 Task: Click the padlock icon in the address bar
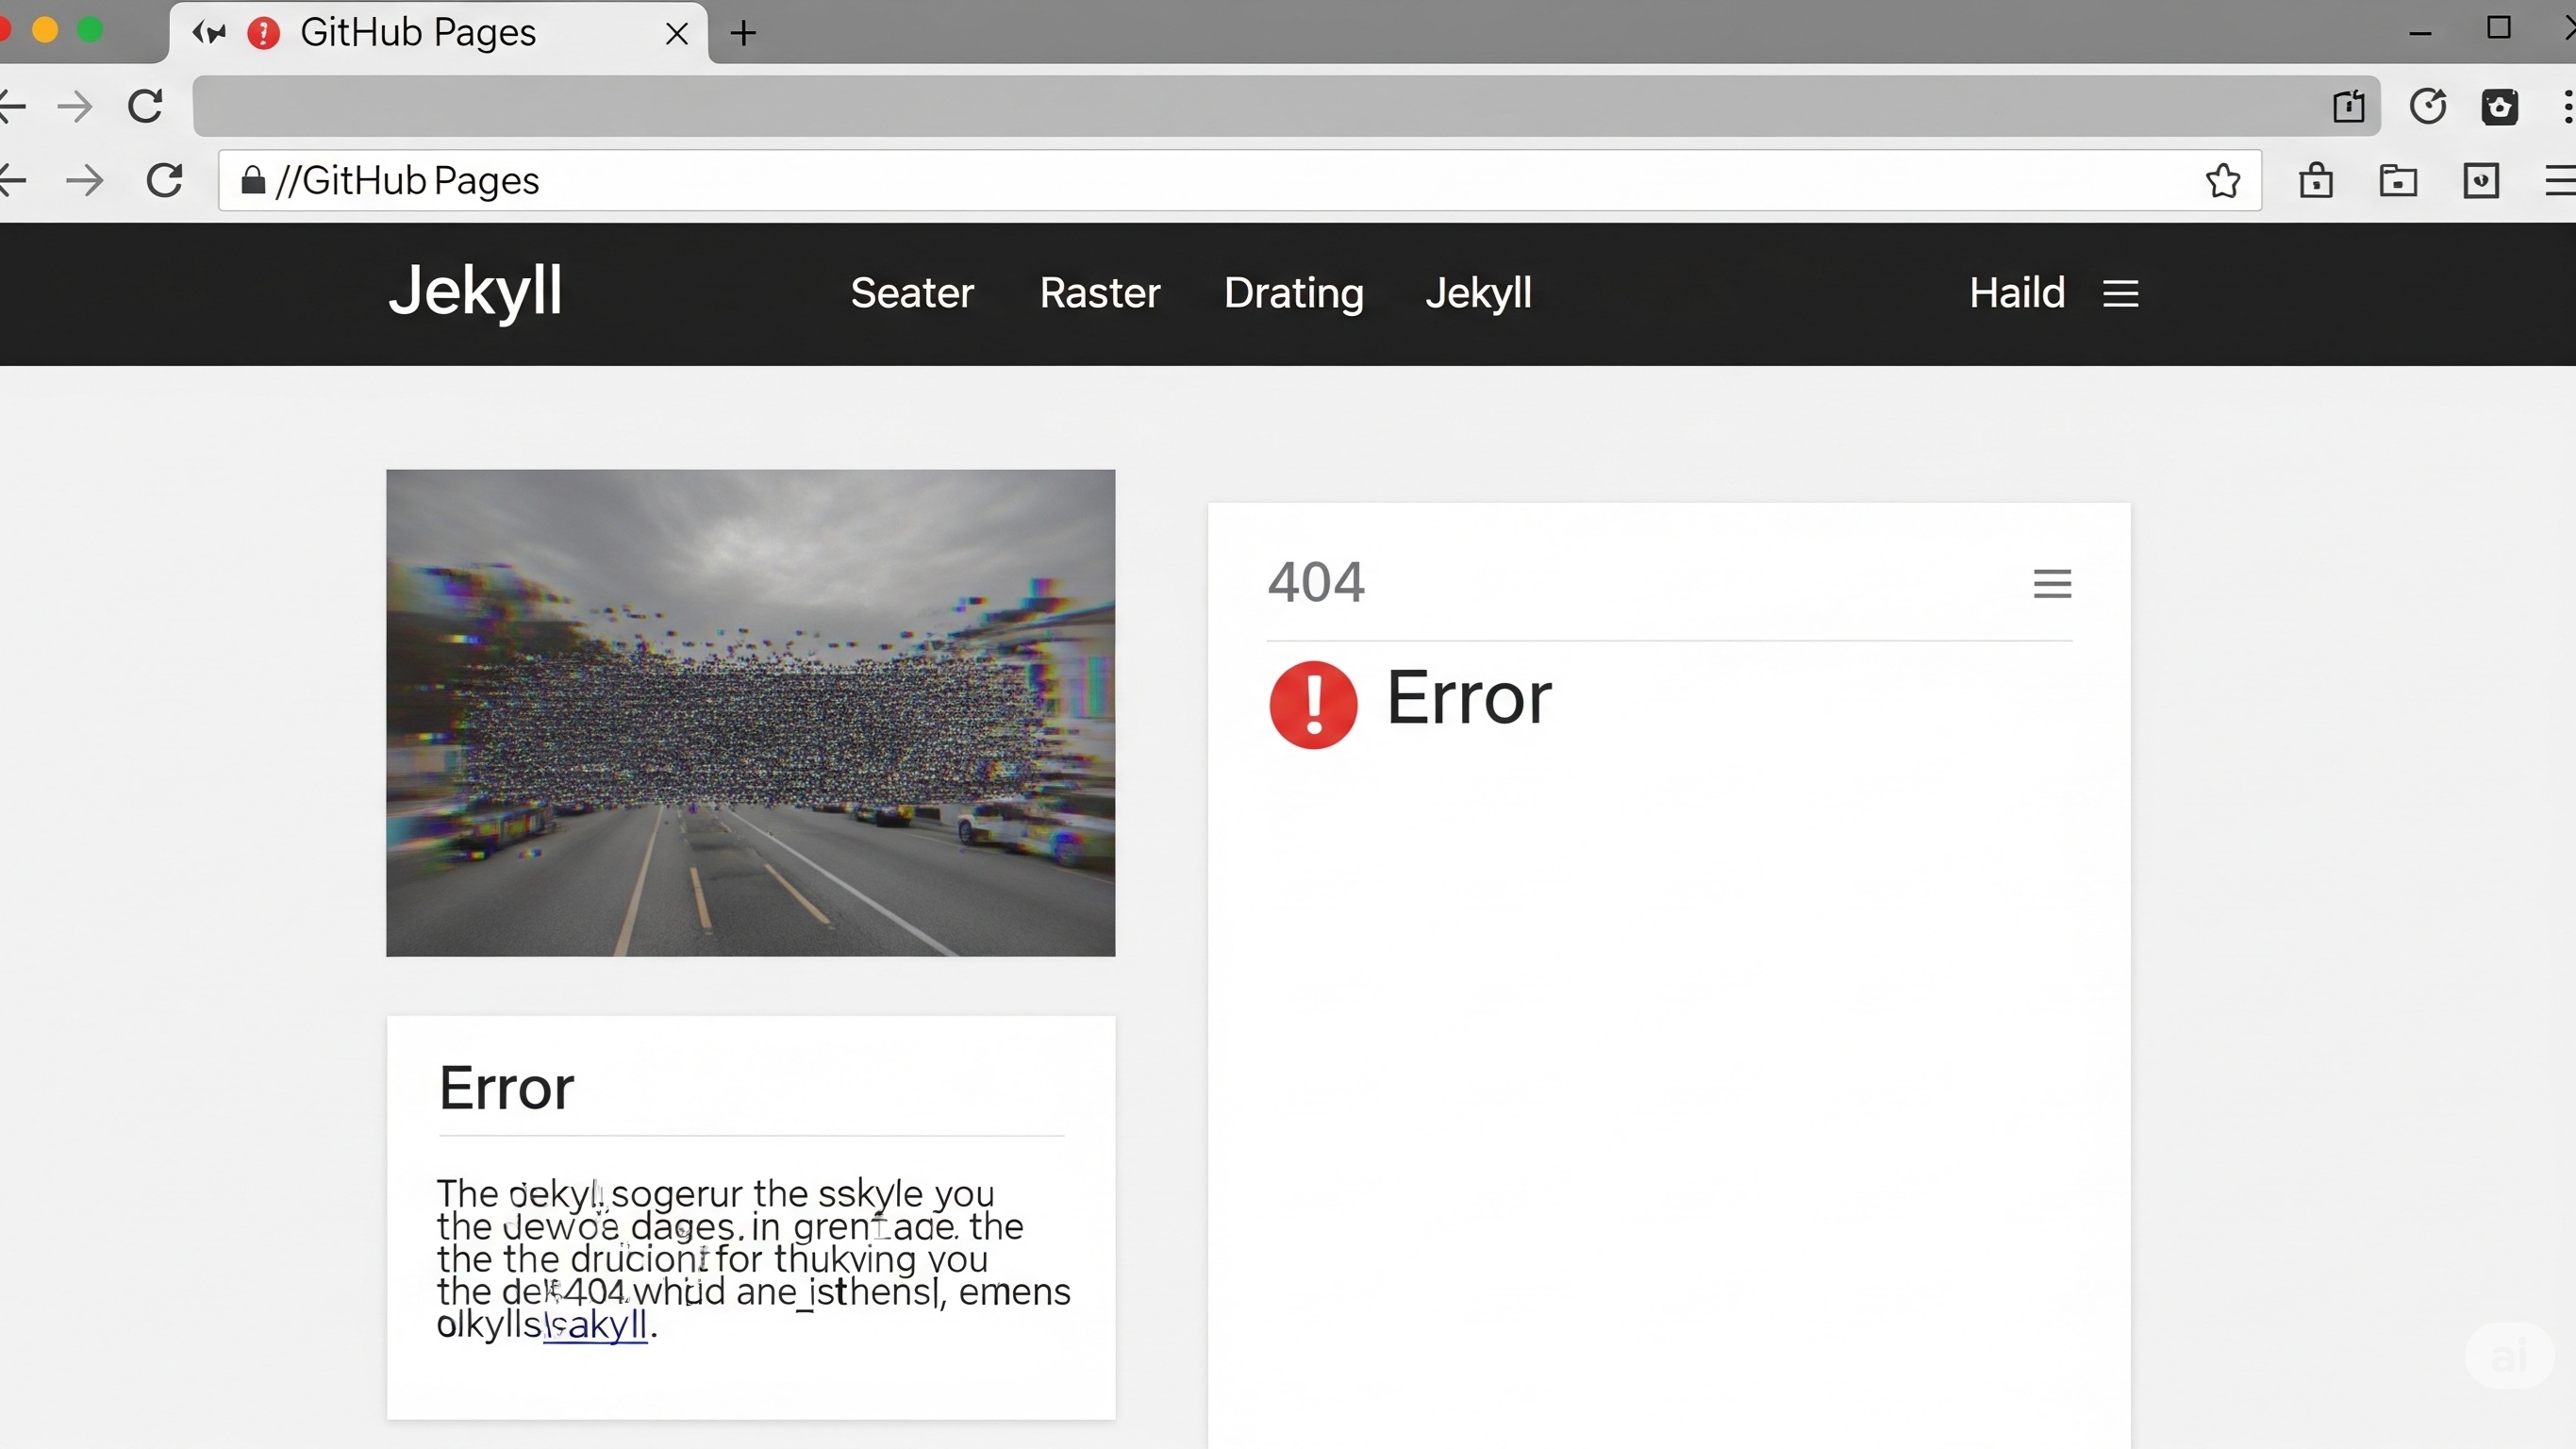pos(252,180)
